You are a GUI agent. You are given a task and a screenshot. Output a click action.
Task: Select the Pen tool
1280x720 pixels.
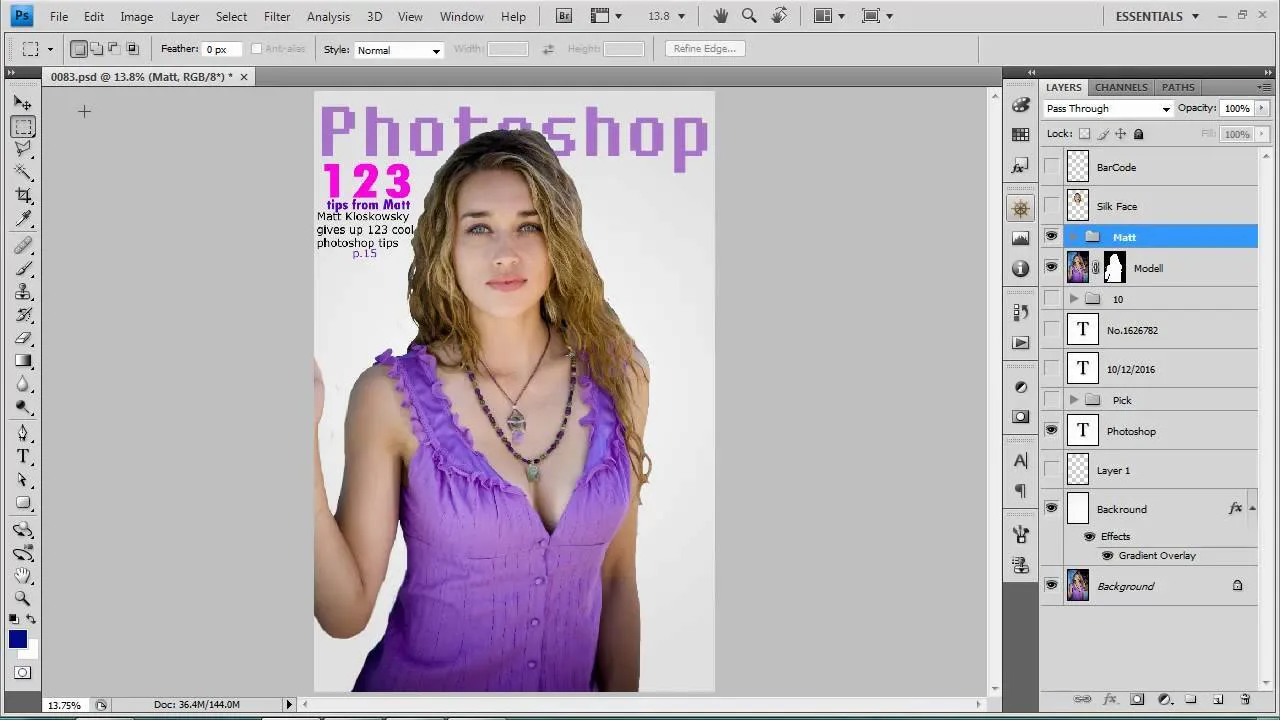(23, 433)
